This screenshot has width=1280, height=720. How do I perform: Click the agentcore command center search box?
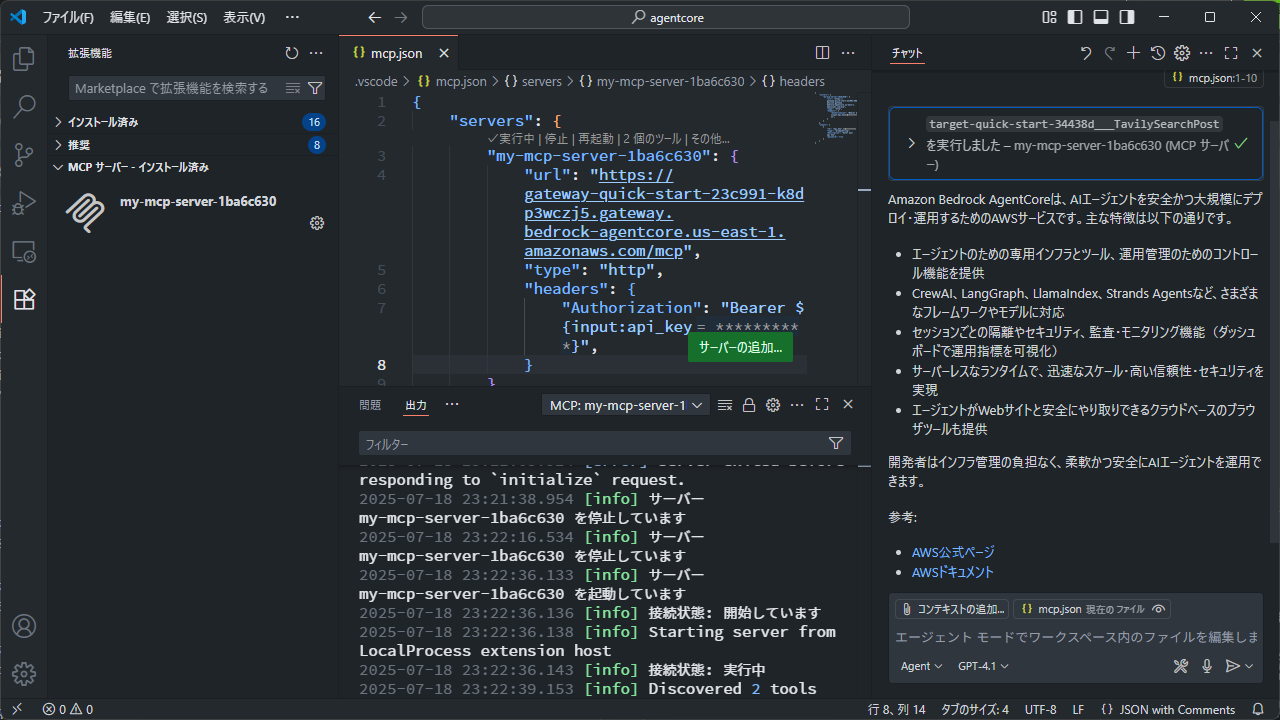tap(665, 17)
